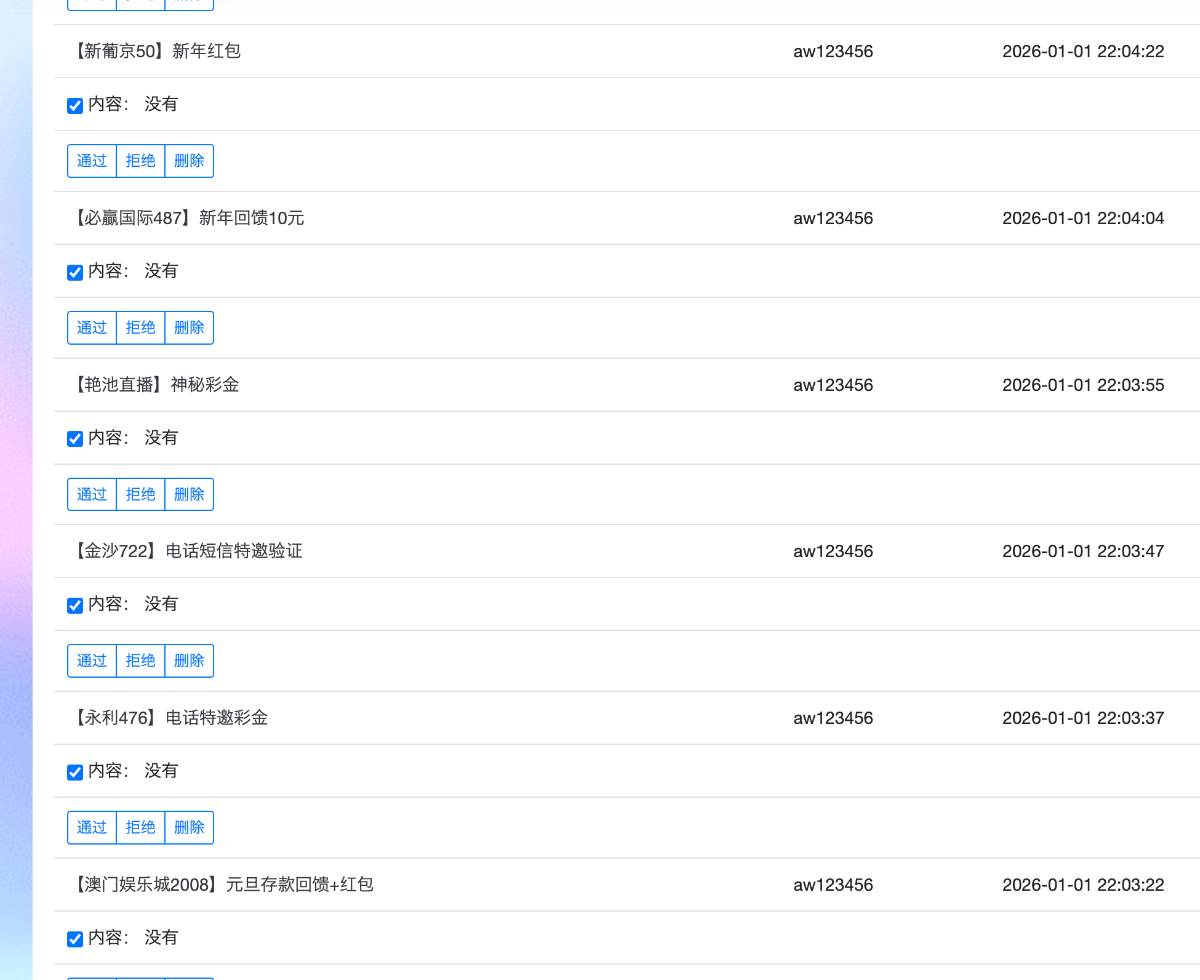Click 通过 for the 新葡京50 新年红包 entry
The height and width of the screenshot is (980, 1200).
coord(92,161)
